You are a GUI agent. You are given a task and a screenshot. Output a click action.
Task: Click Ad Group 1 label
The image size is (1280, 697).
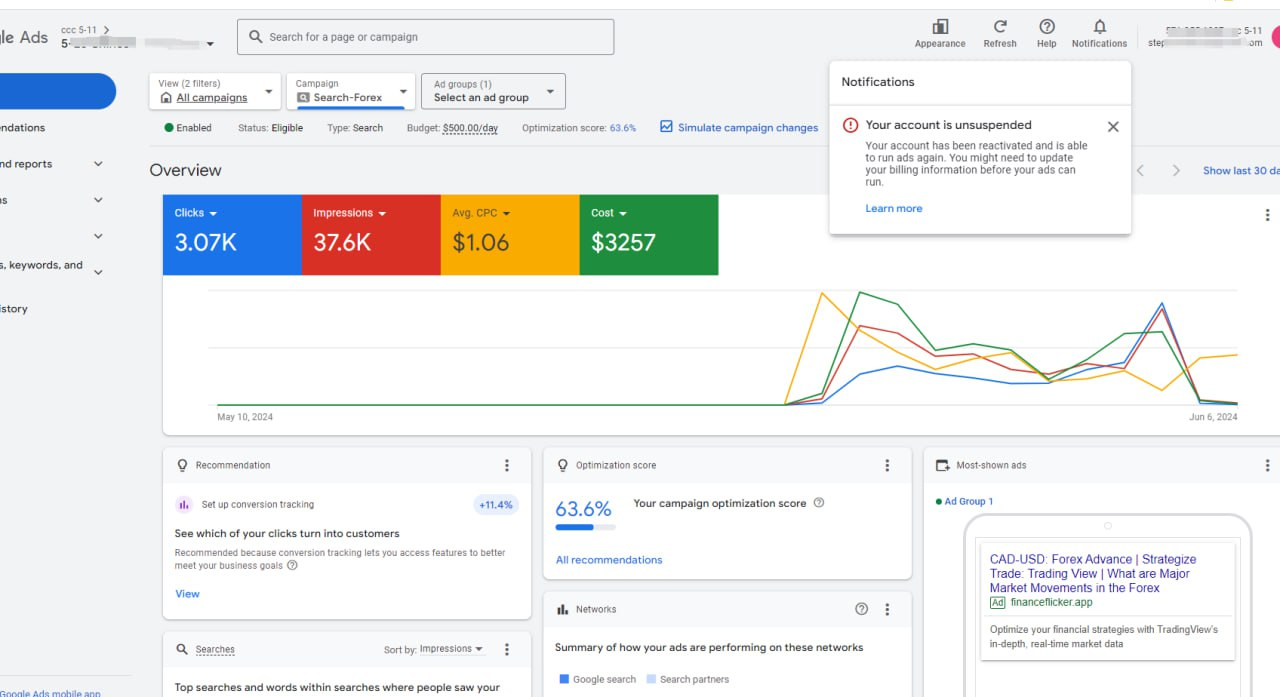pyautogui.click(x=969, y=502)
